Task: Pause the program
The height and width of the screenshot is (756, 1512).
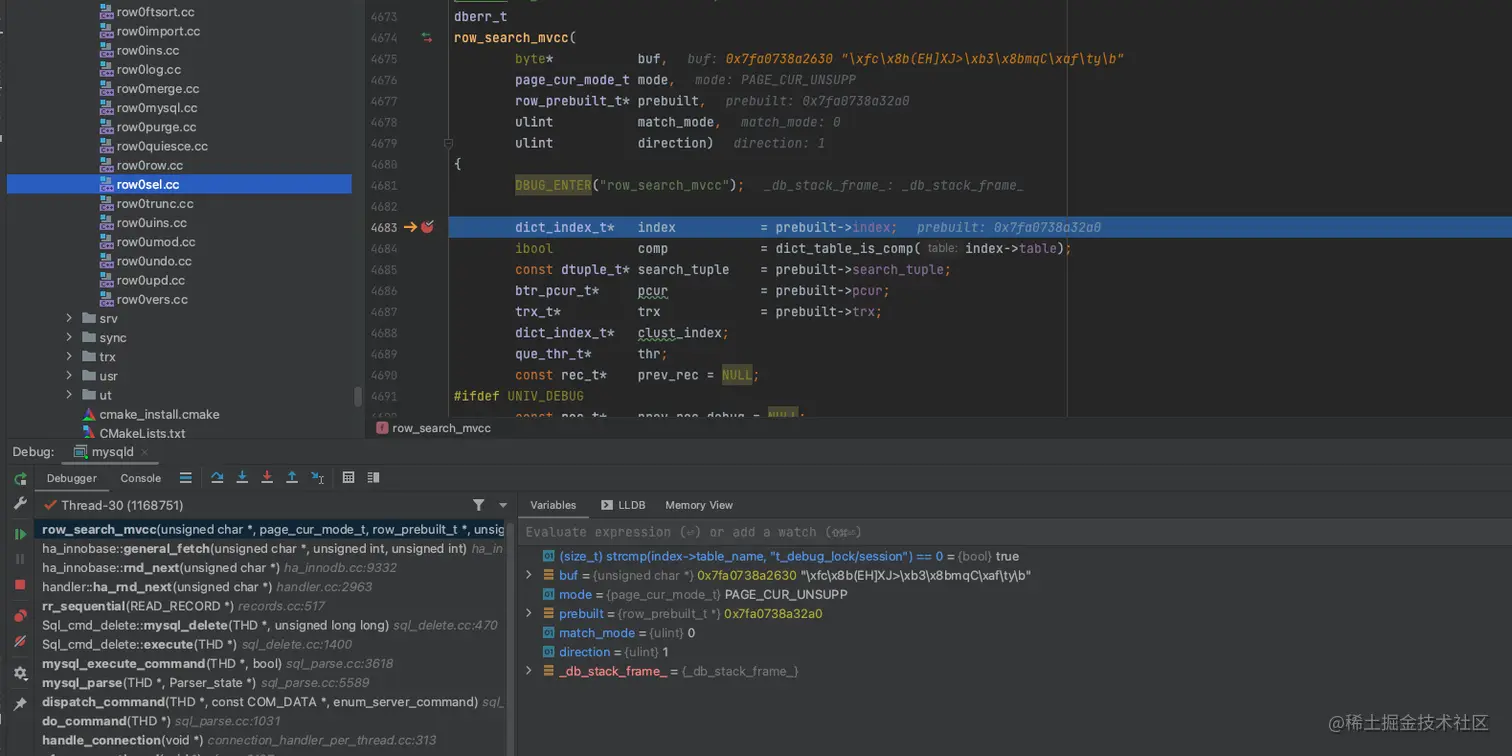Action: 20,560
